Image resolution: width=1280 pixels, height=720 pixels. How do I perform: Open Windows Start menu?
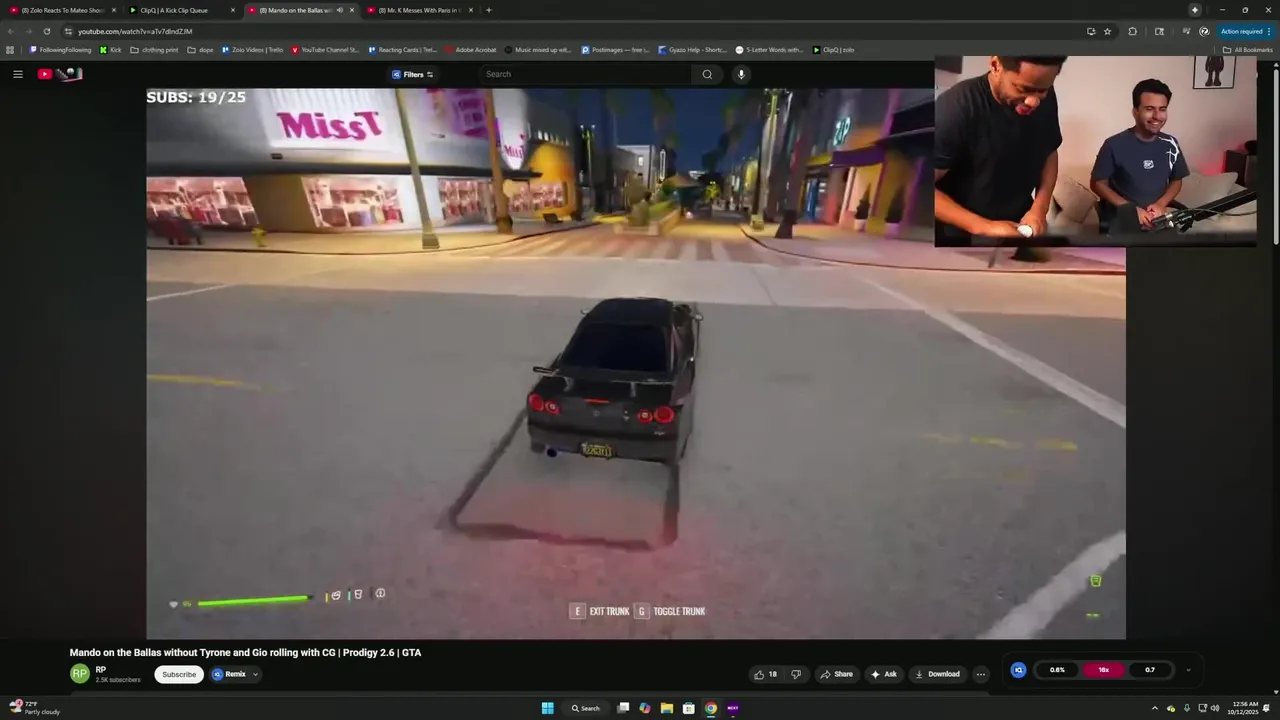(547, 708)
